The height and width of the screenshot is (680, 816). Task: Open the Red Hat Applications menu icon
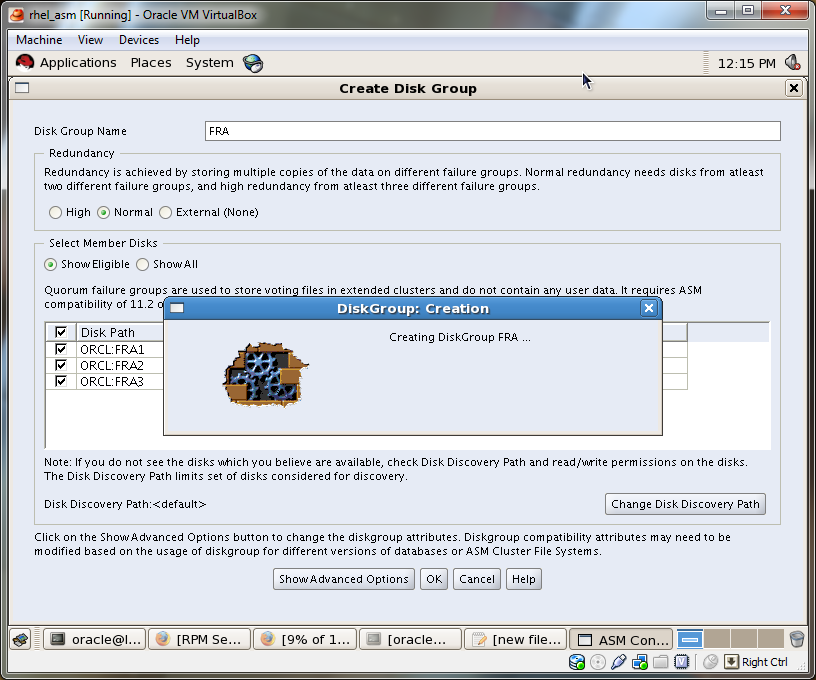(x=24, y=63)
